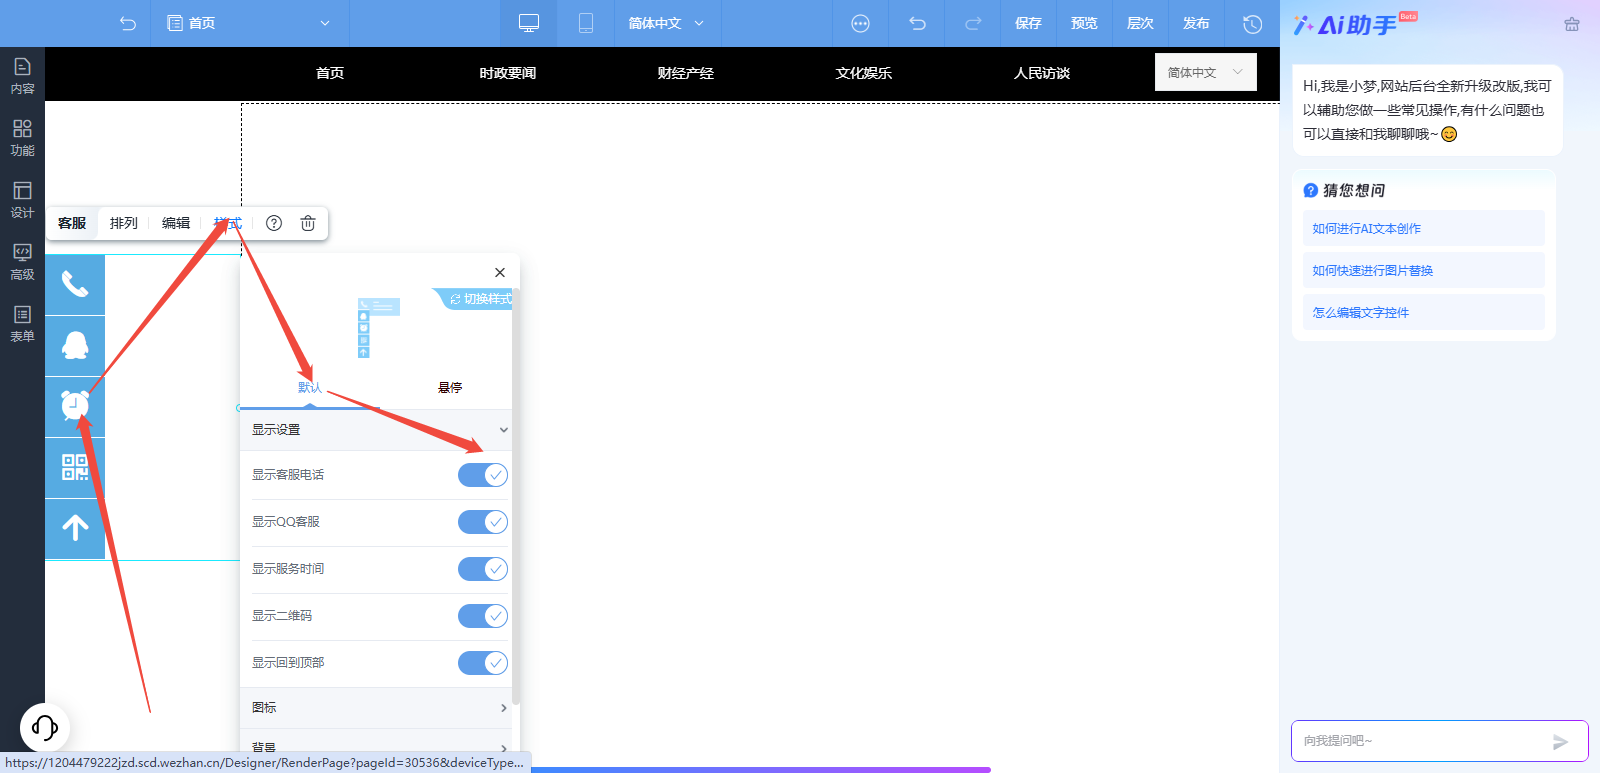Click the 预览 preview button

(x=1084, y=23)
